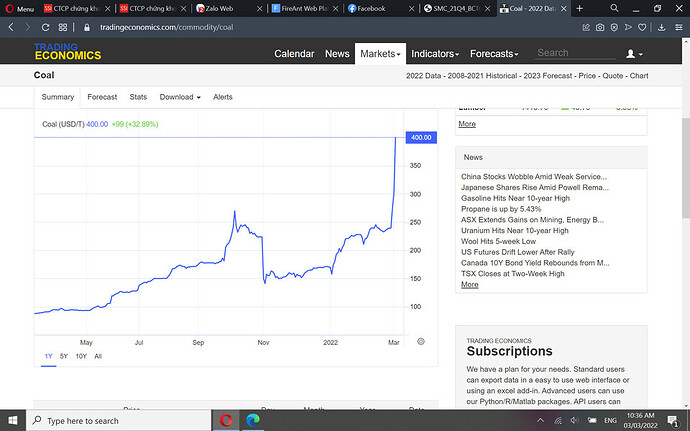
Task: Switch to the Forecast tab
Action: click(x=102, y=97)
